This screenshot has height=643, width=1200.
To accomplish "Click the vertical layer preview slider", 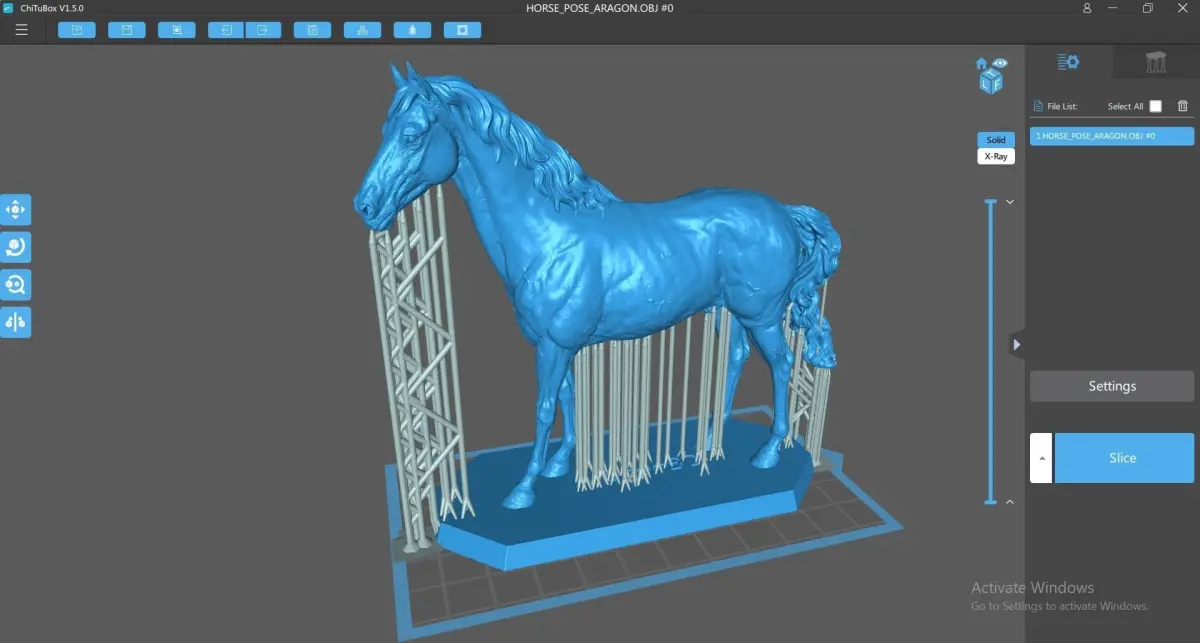I will pyautogui.click(x=991, y=351).
